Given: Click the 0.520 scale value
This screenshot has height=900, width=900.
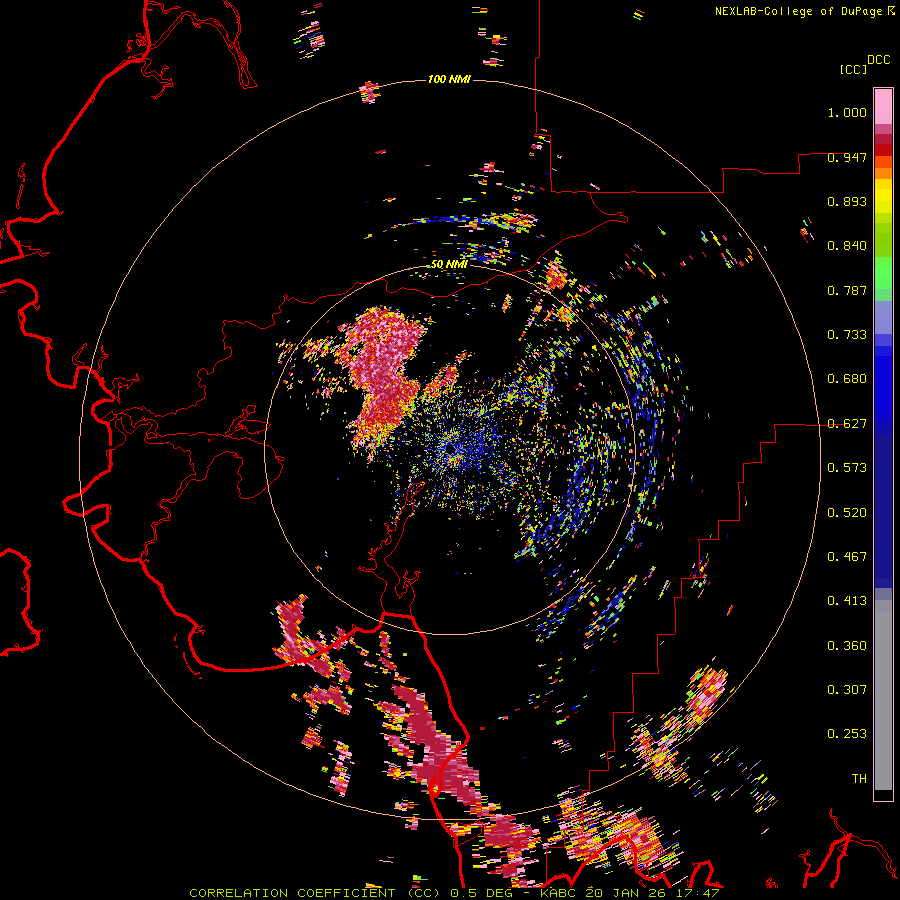Looking at the screenshot, I should tap(847, 513).
